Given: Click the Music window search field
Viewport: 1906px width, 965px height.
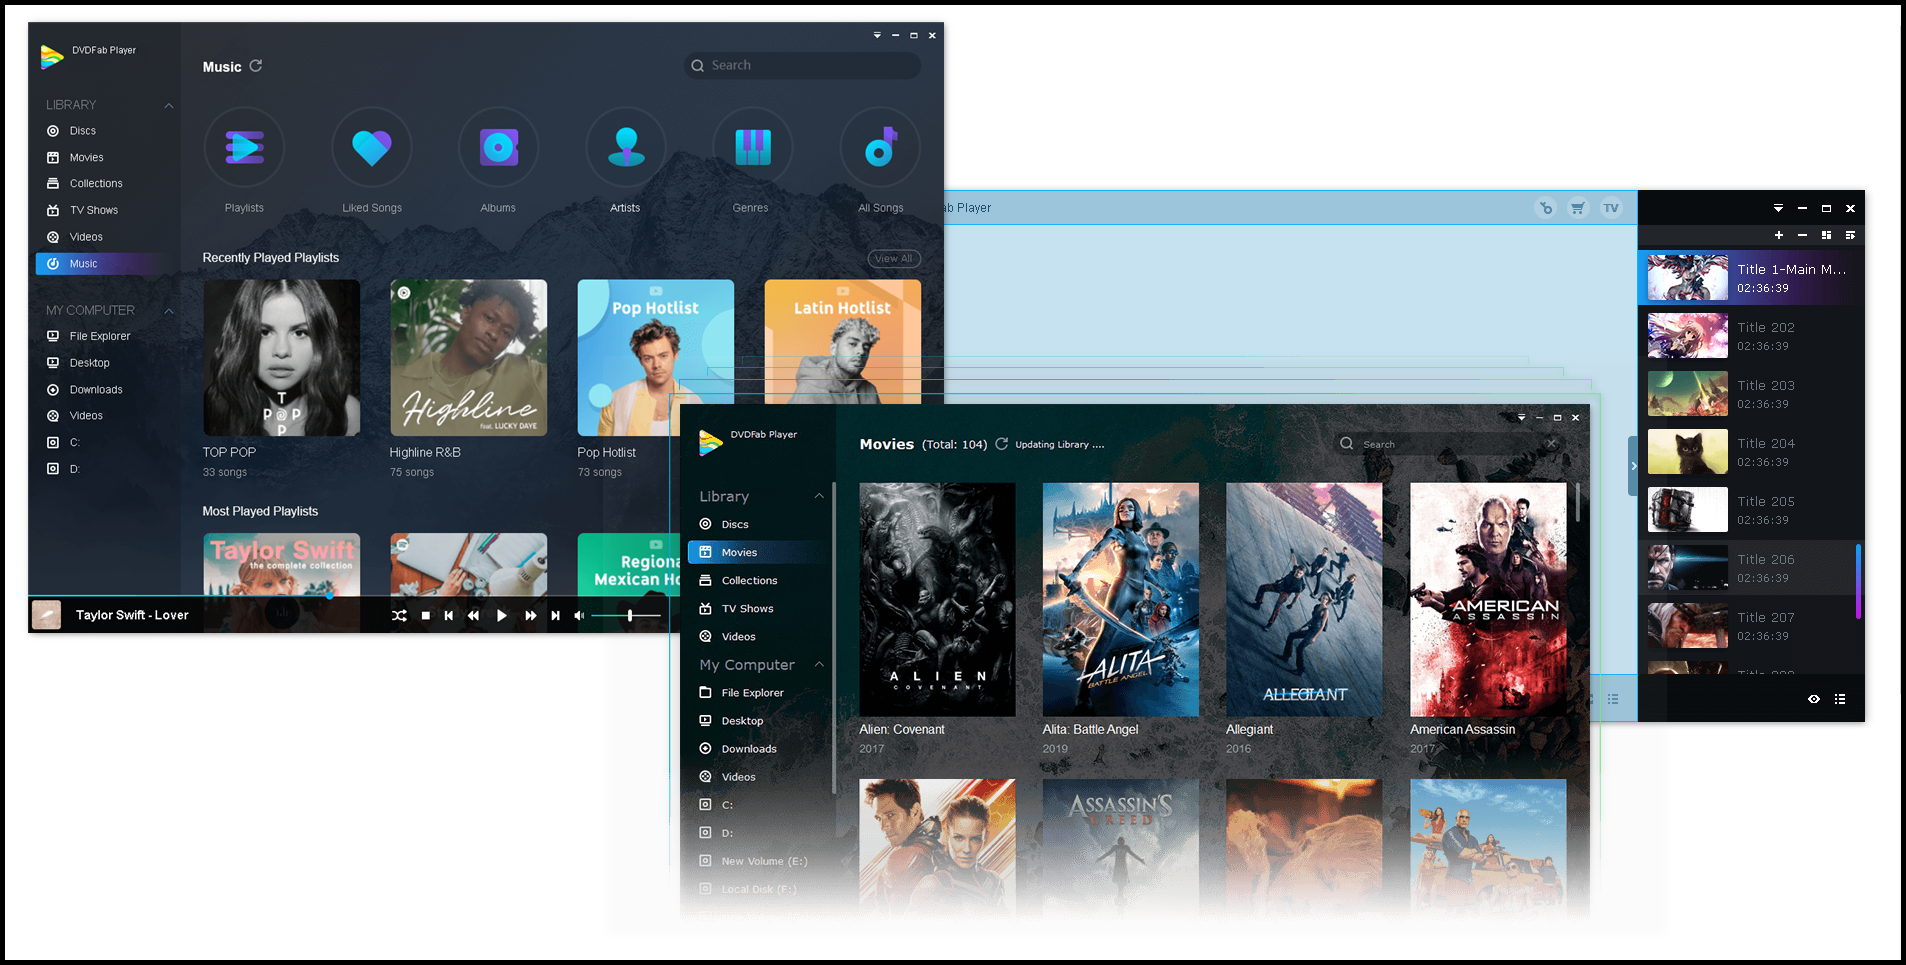Looking at the screenshot, I should coord(802,65).
